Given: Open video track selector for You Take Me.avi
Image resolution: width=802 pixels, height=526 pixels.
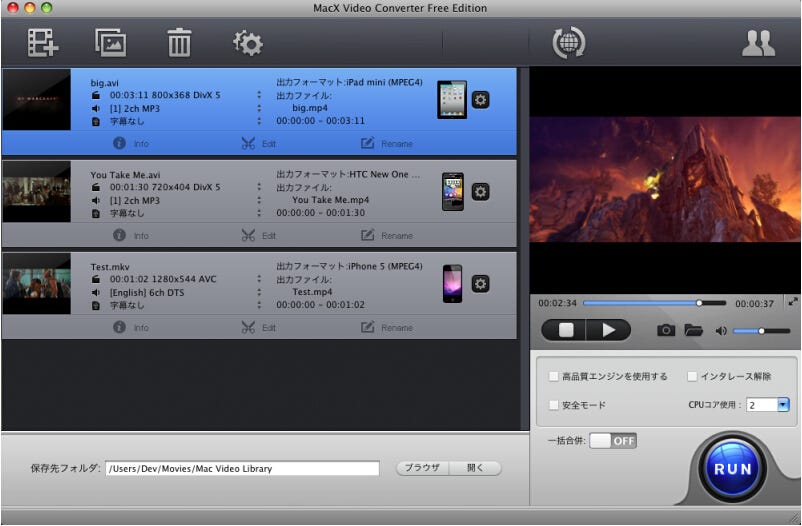Looking at the screenshot, I should pos(259,187).
